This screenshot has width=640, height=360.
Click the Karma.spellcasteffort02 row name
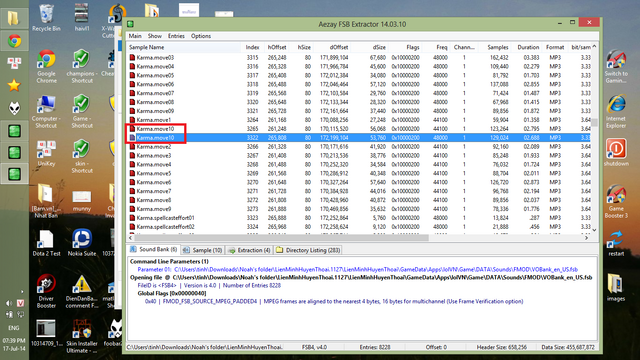[x=165, y=227]
